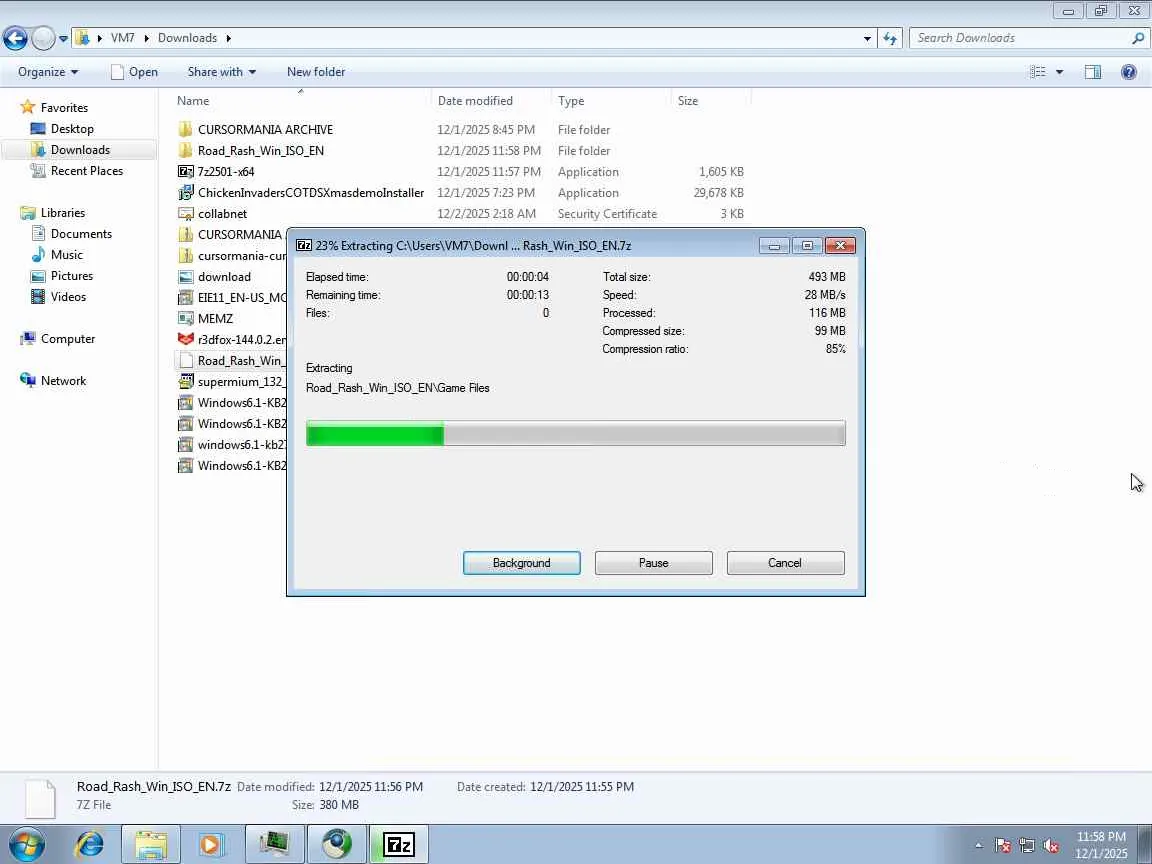This screenshot has height=864, width=1152.
Task: Select Computer in the navigation pane
Action: click(x=68, y=339)
